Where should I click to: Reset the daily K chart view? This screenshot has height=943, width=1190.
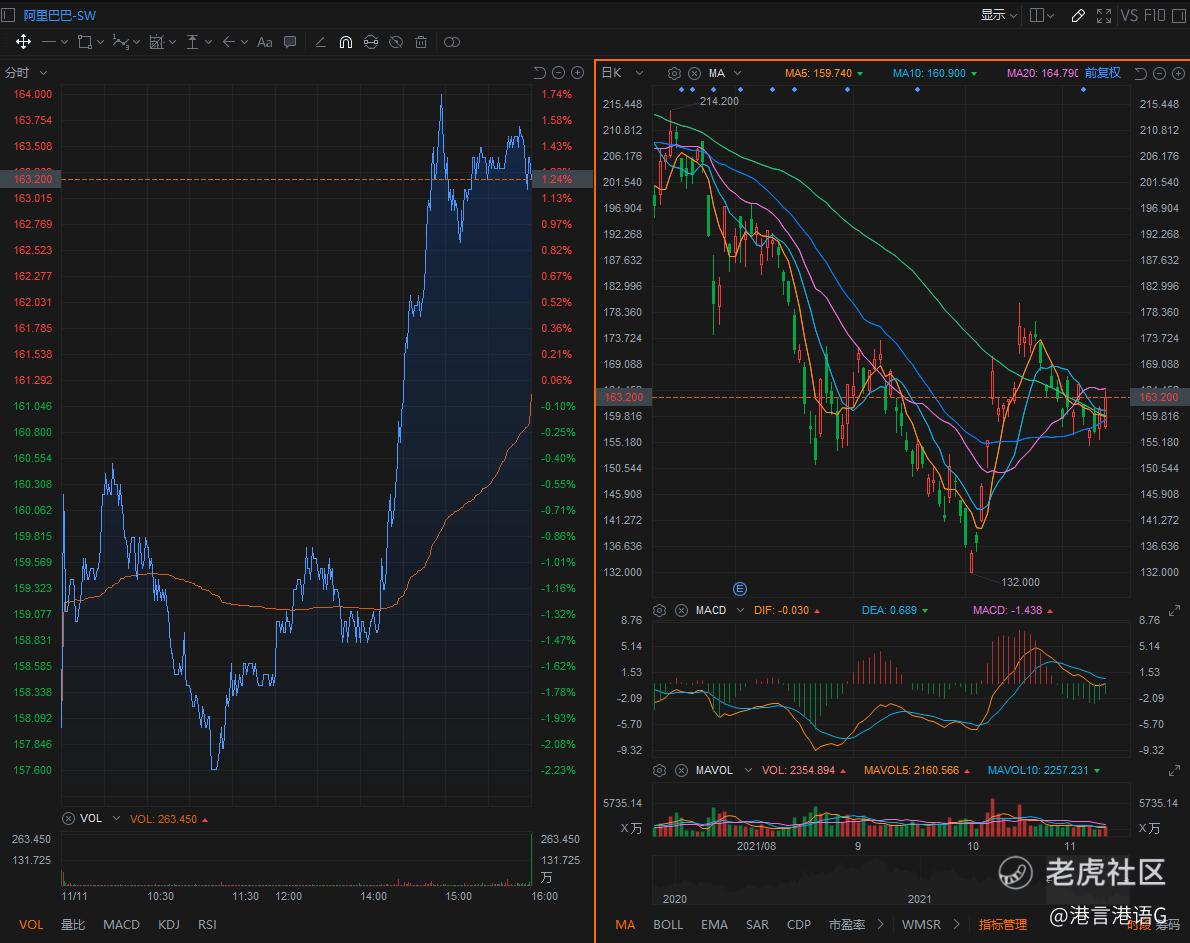(1141, 74)
